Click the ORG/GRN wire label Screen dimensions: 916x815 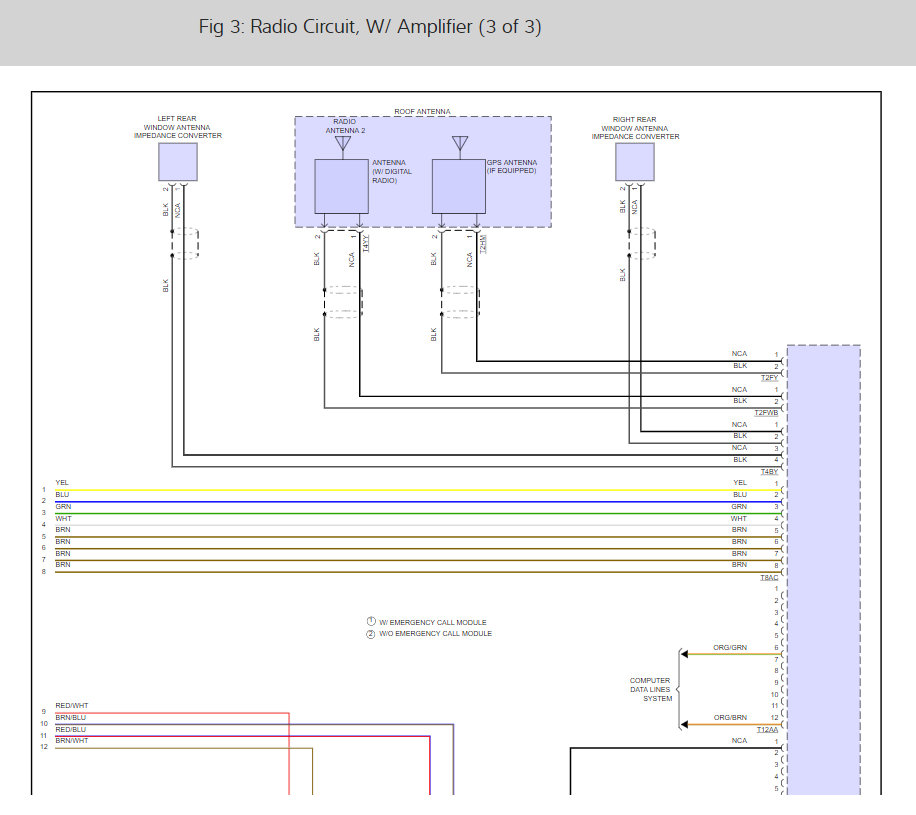(x=730, y=647)
